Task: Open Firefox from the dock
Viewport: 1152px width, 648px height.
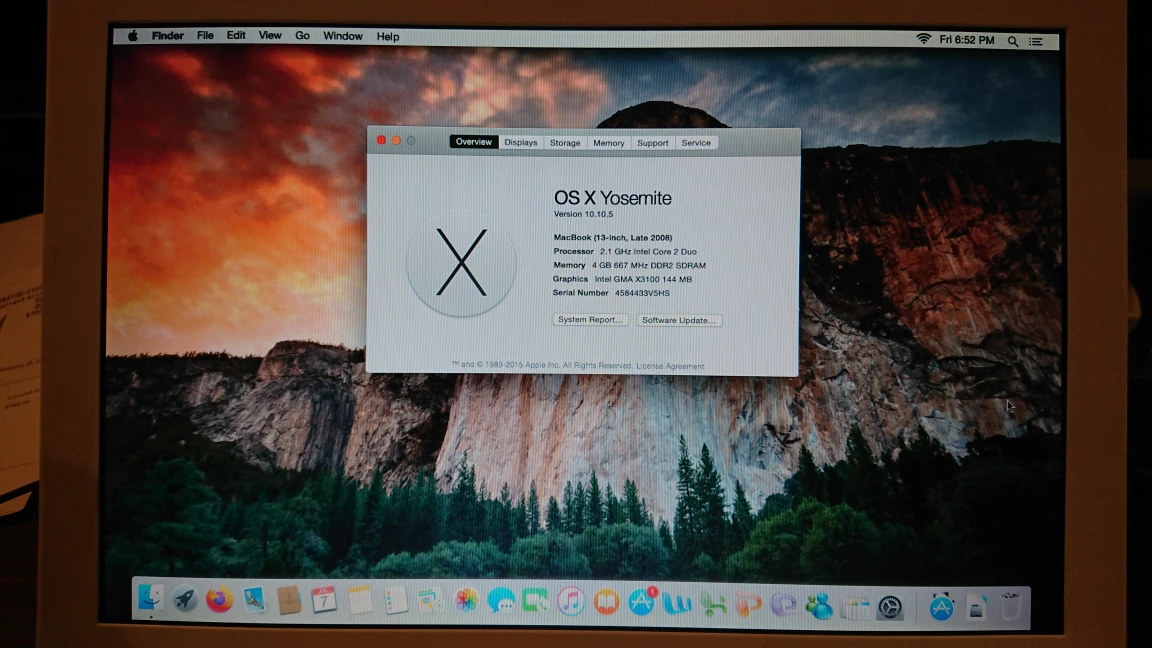Action: pyautogui.click(x=219, y=600)
